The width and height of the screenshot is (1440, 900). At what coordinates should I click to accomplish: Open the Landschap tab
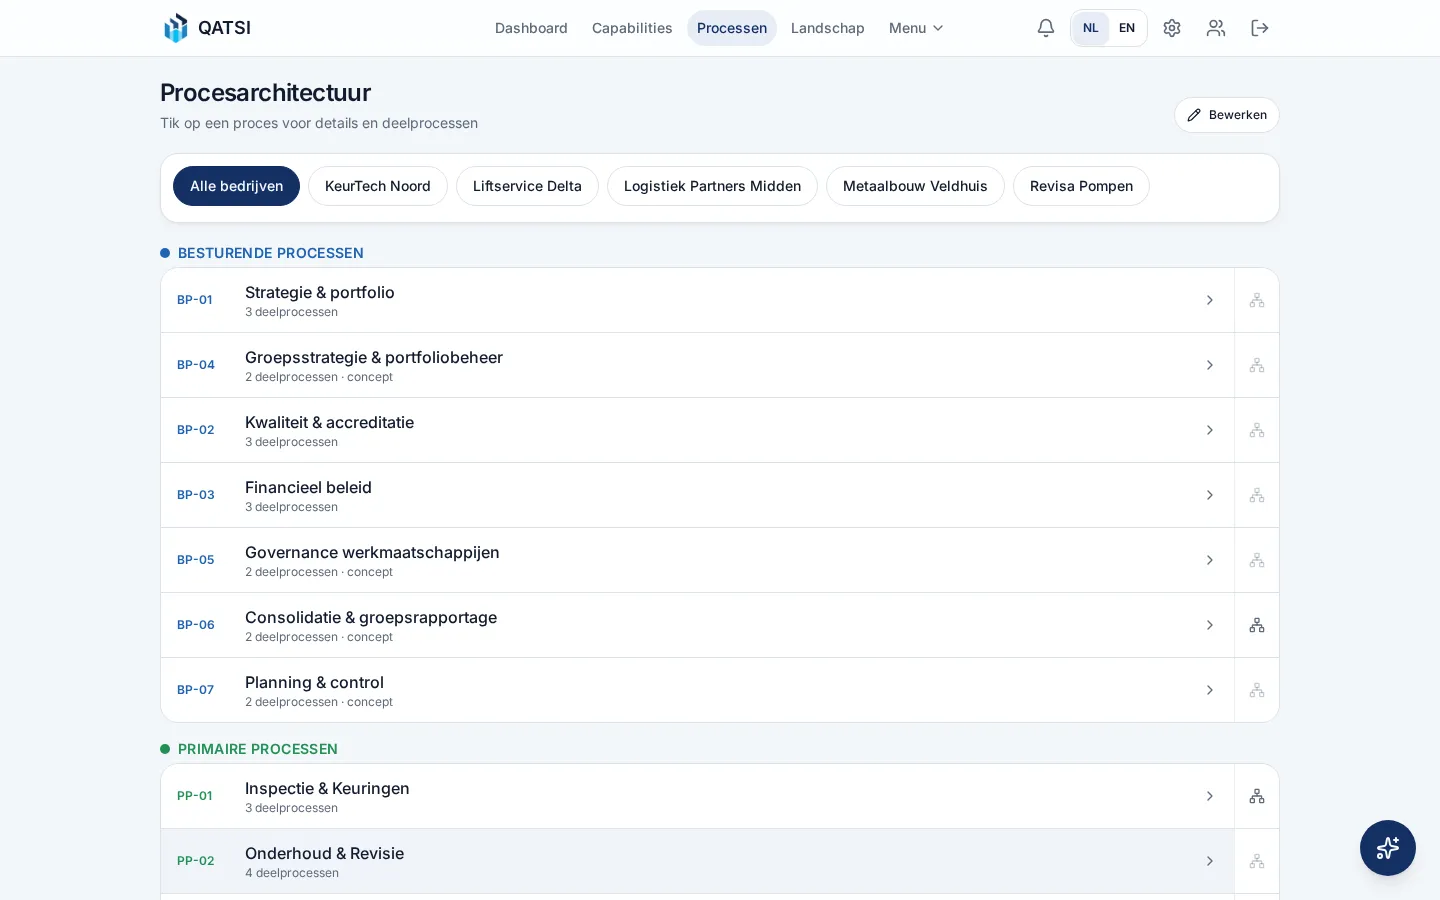coord(828,28)
